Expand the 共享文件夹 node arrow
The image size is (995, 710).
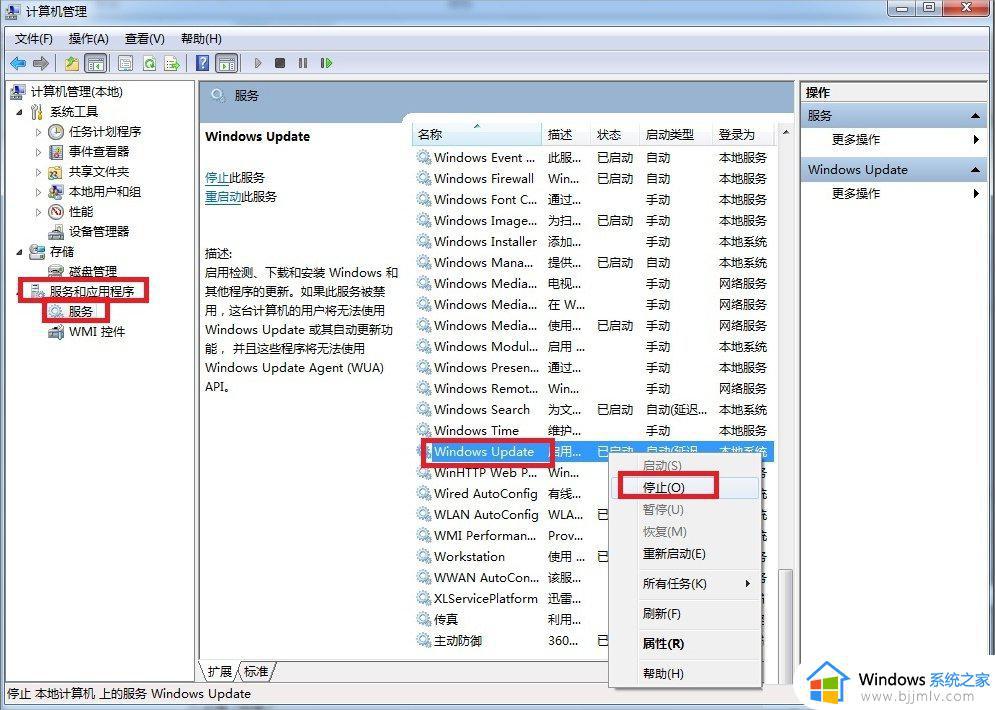click(38, 172)
